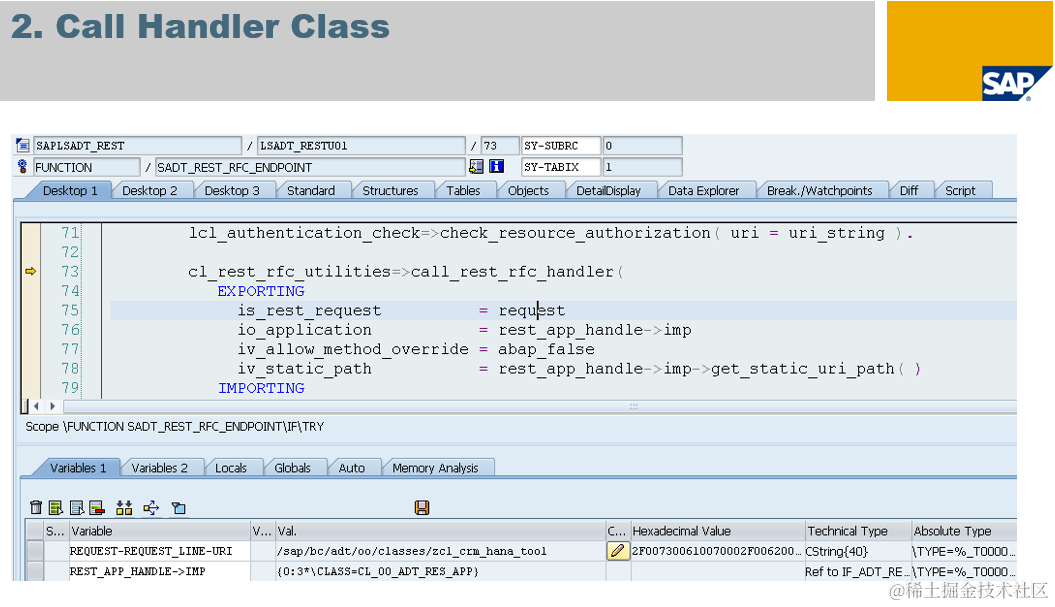Click the FUNCTION event type field
The width and height of the screenshot is (1055, 607).
coord(87,167)
